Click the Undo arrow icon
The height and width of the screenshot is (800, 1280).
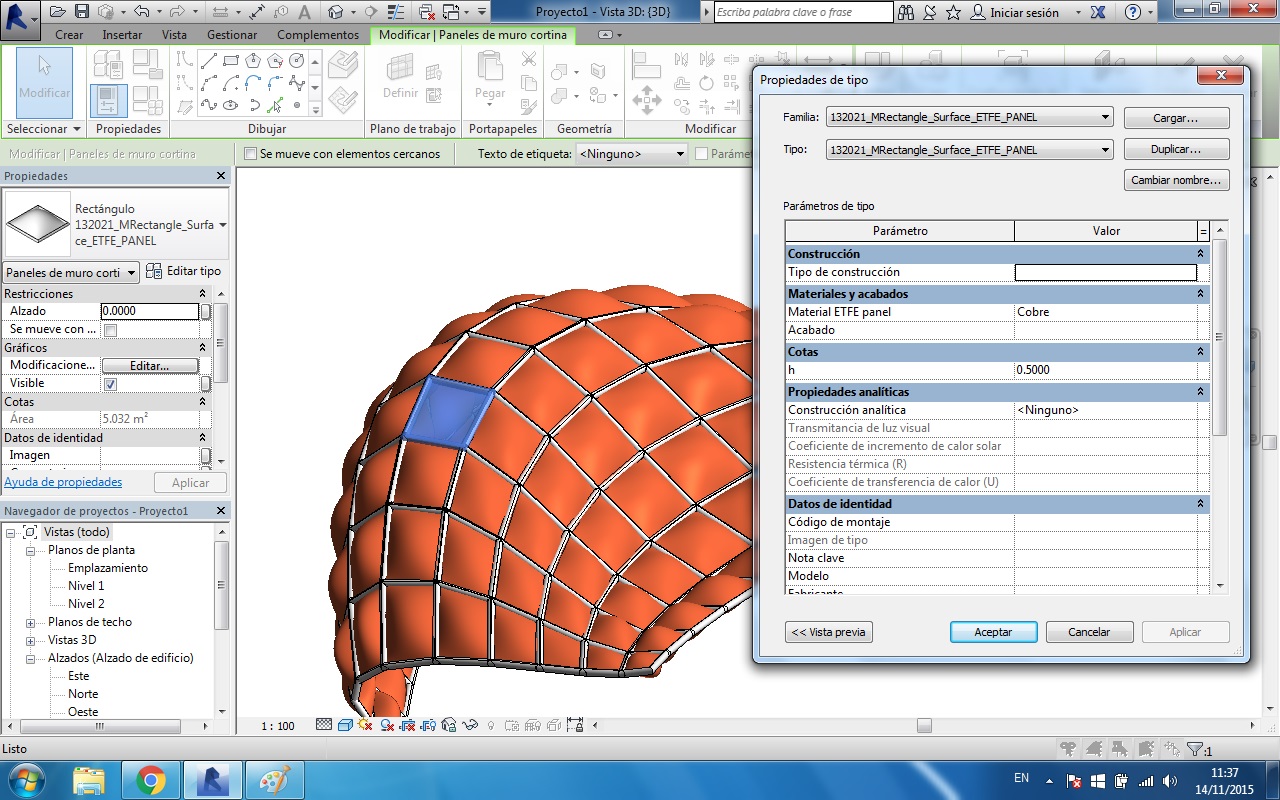coord(140,12)
